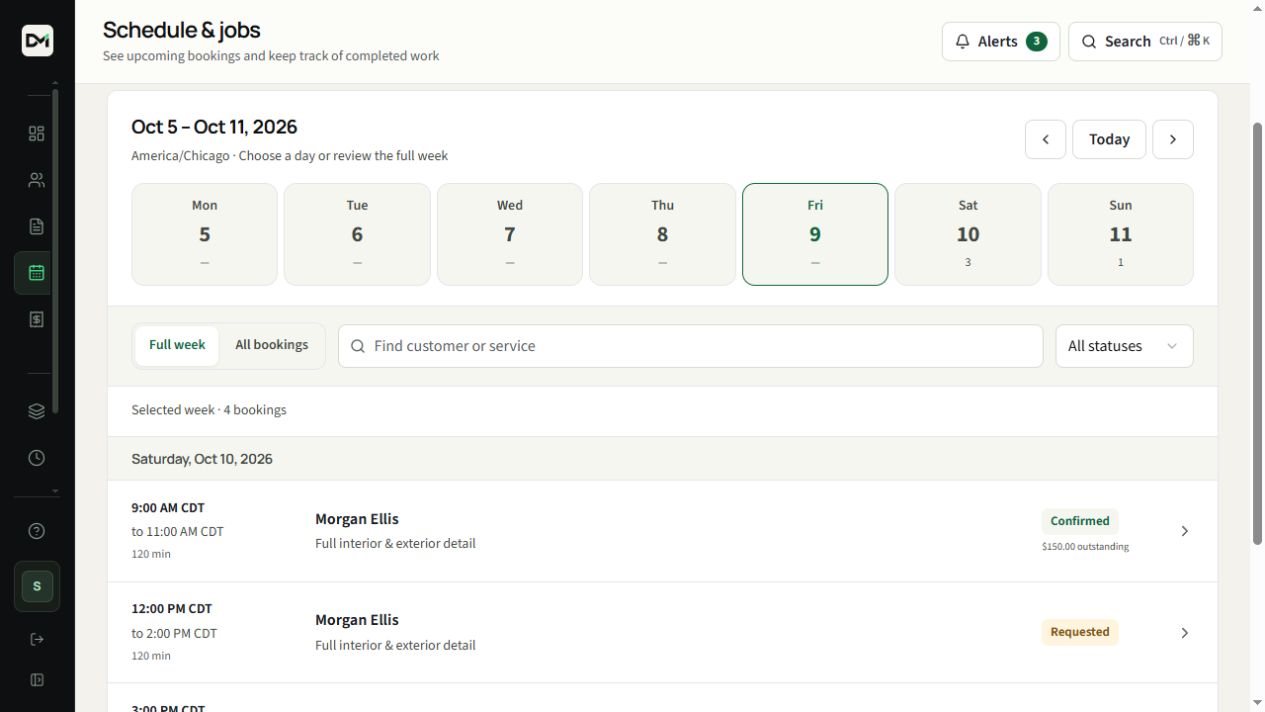Click the Requested status badge

tap(1080, 632)
